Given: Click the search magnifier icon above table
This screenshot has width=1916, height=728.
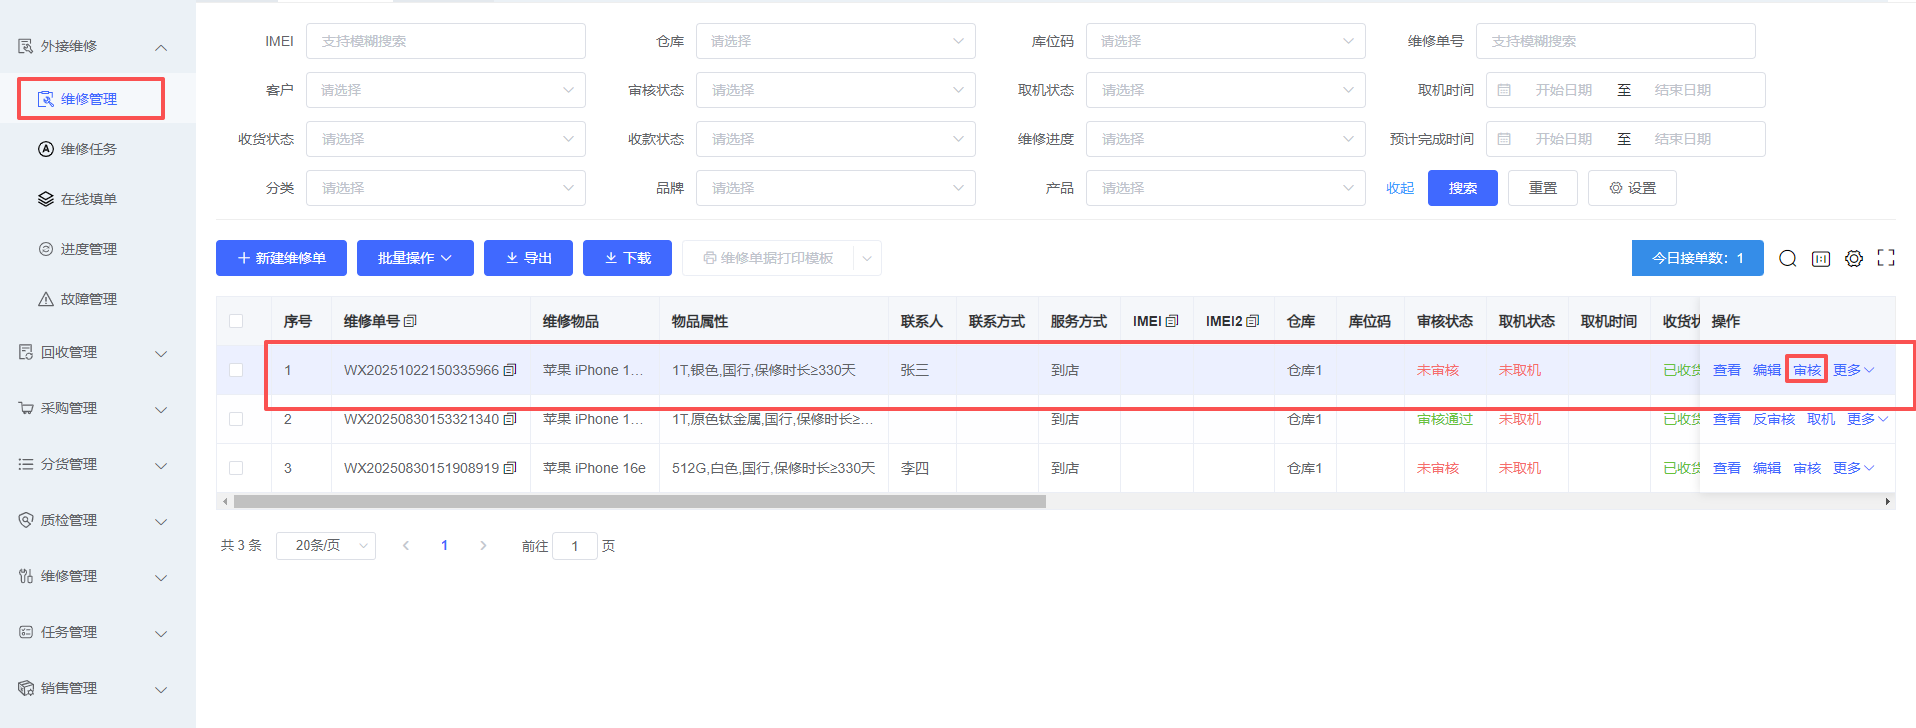Looking at the screenshot, I should [1788, 259].
